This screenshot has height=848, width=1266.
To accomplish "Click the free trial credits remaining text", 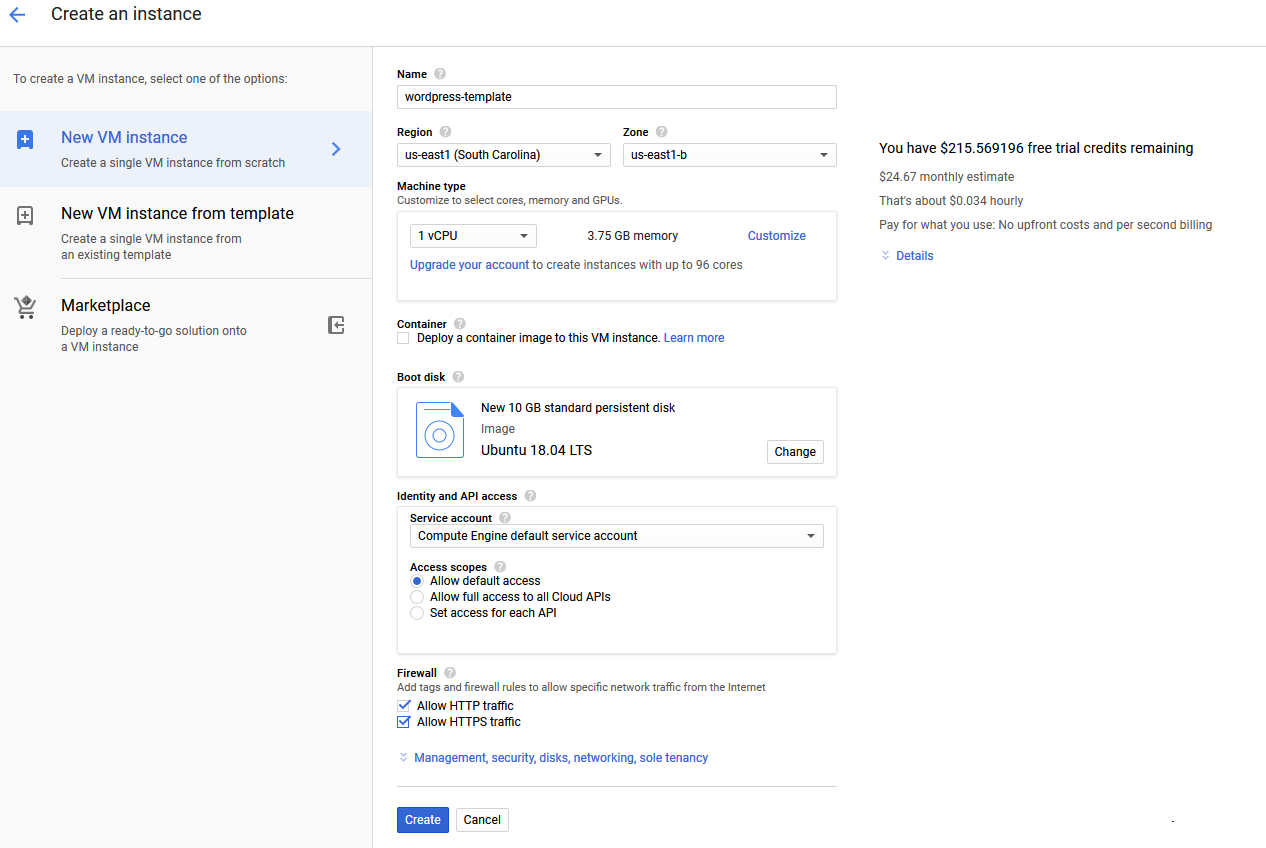I will (1036, 148).
